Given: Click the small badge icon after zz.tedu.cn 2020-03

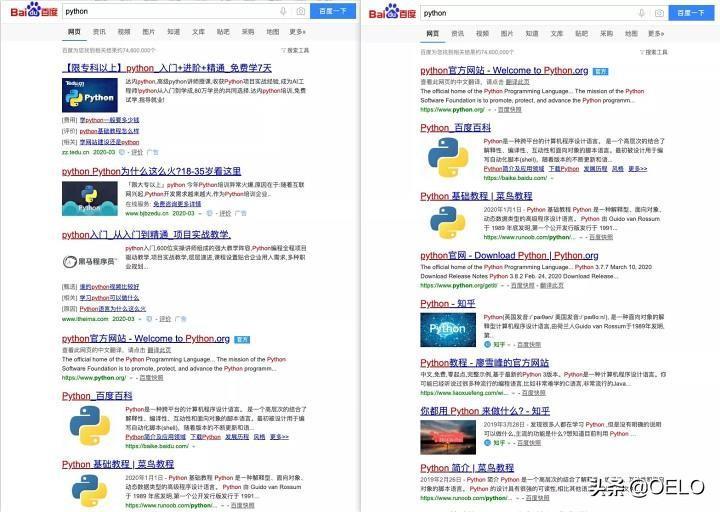Looking at the screenshot, I should coord(122,152).
